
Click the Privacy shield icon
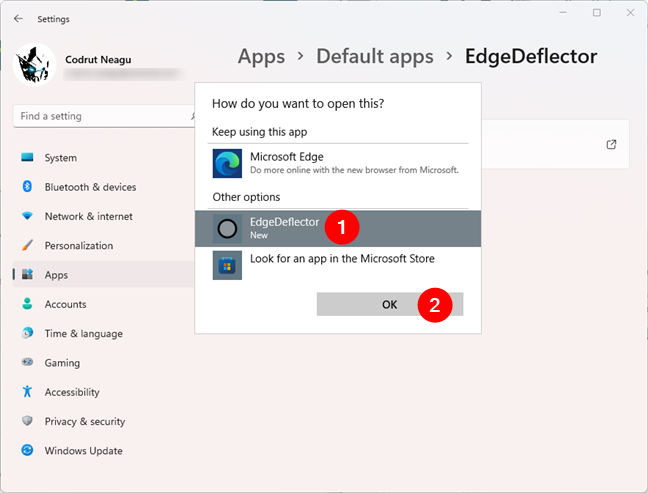pyautogui.click(x=27, y=421)
